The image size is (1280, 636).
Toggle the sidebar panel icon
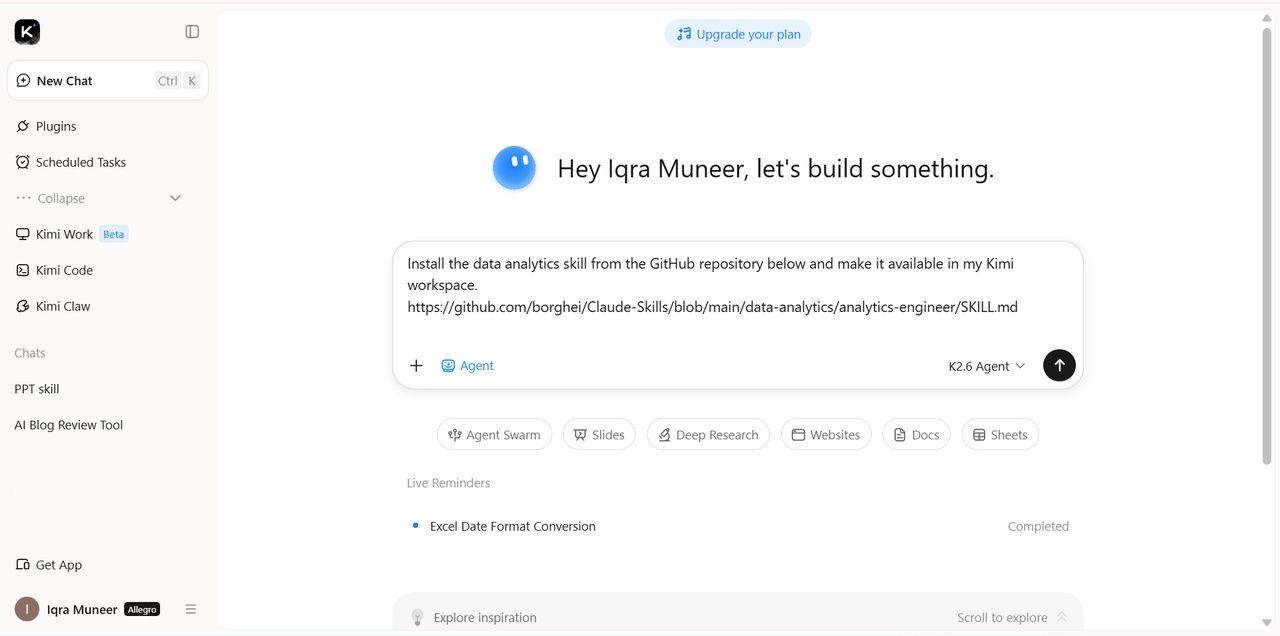point(192,32)
